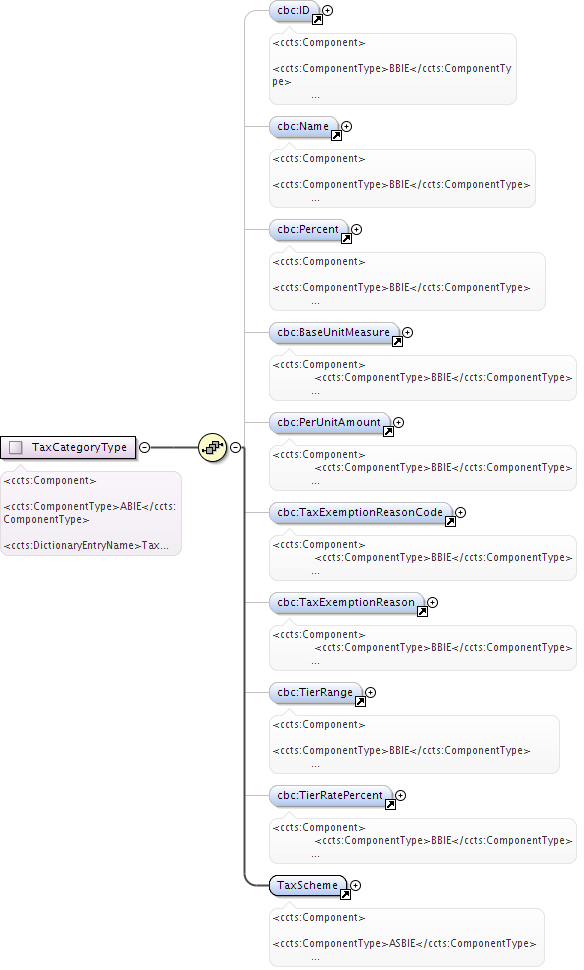This screenshot has height=970, width=584.
Task: Click the annotation under cbc:TierRange
Action: (414, 744)
